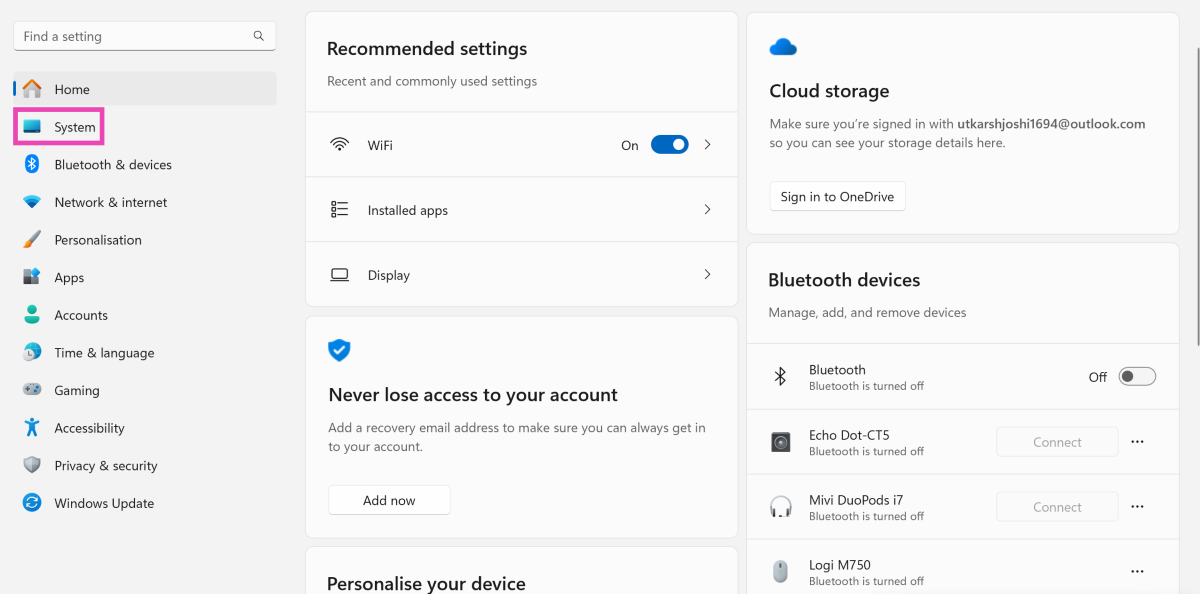Click the Privacy & security shield icon

(32, 466)
